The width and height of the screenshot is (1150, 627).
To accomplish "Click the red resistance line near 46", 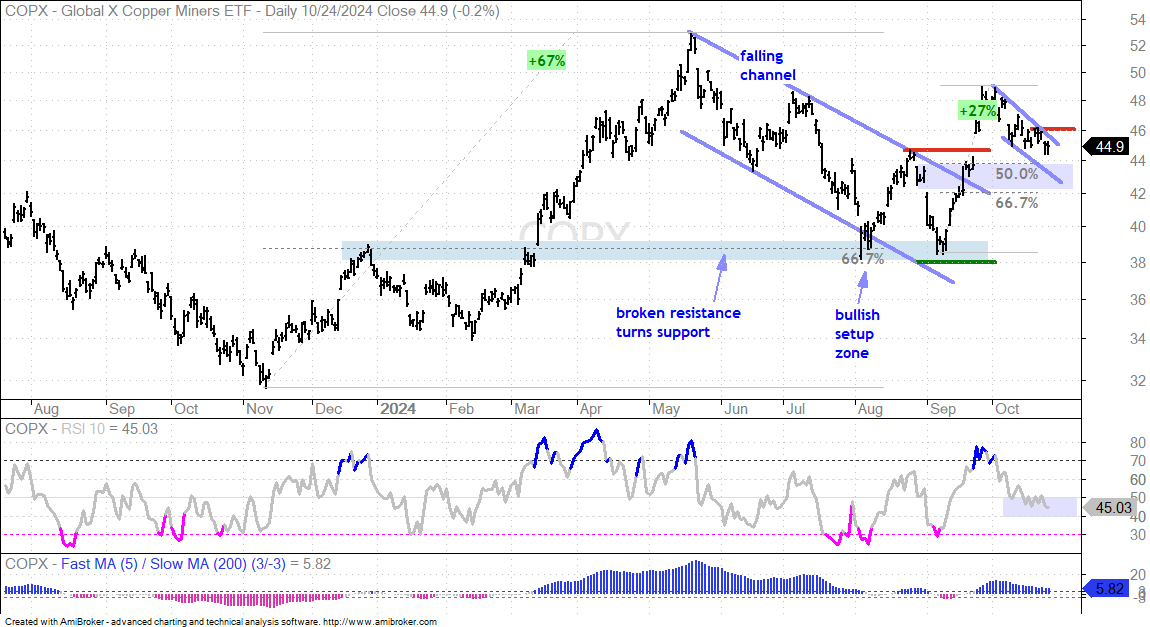I will [1053, 129].
